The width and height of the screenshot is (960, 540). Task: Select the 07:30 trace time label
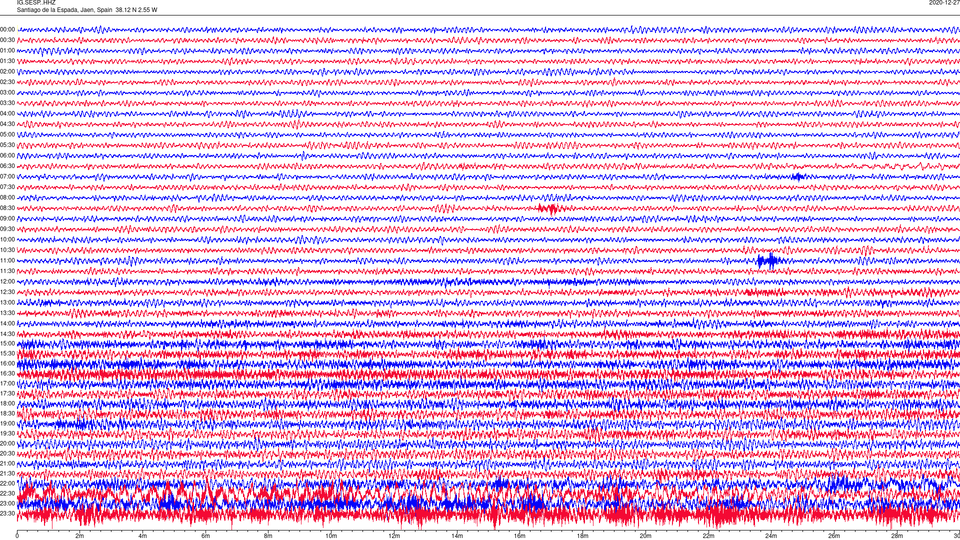7,187
